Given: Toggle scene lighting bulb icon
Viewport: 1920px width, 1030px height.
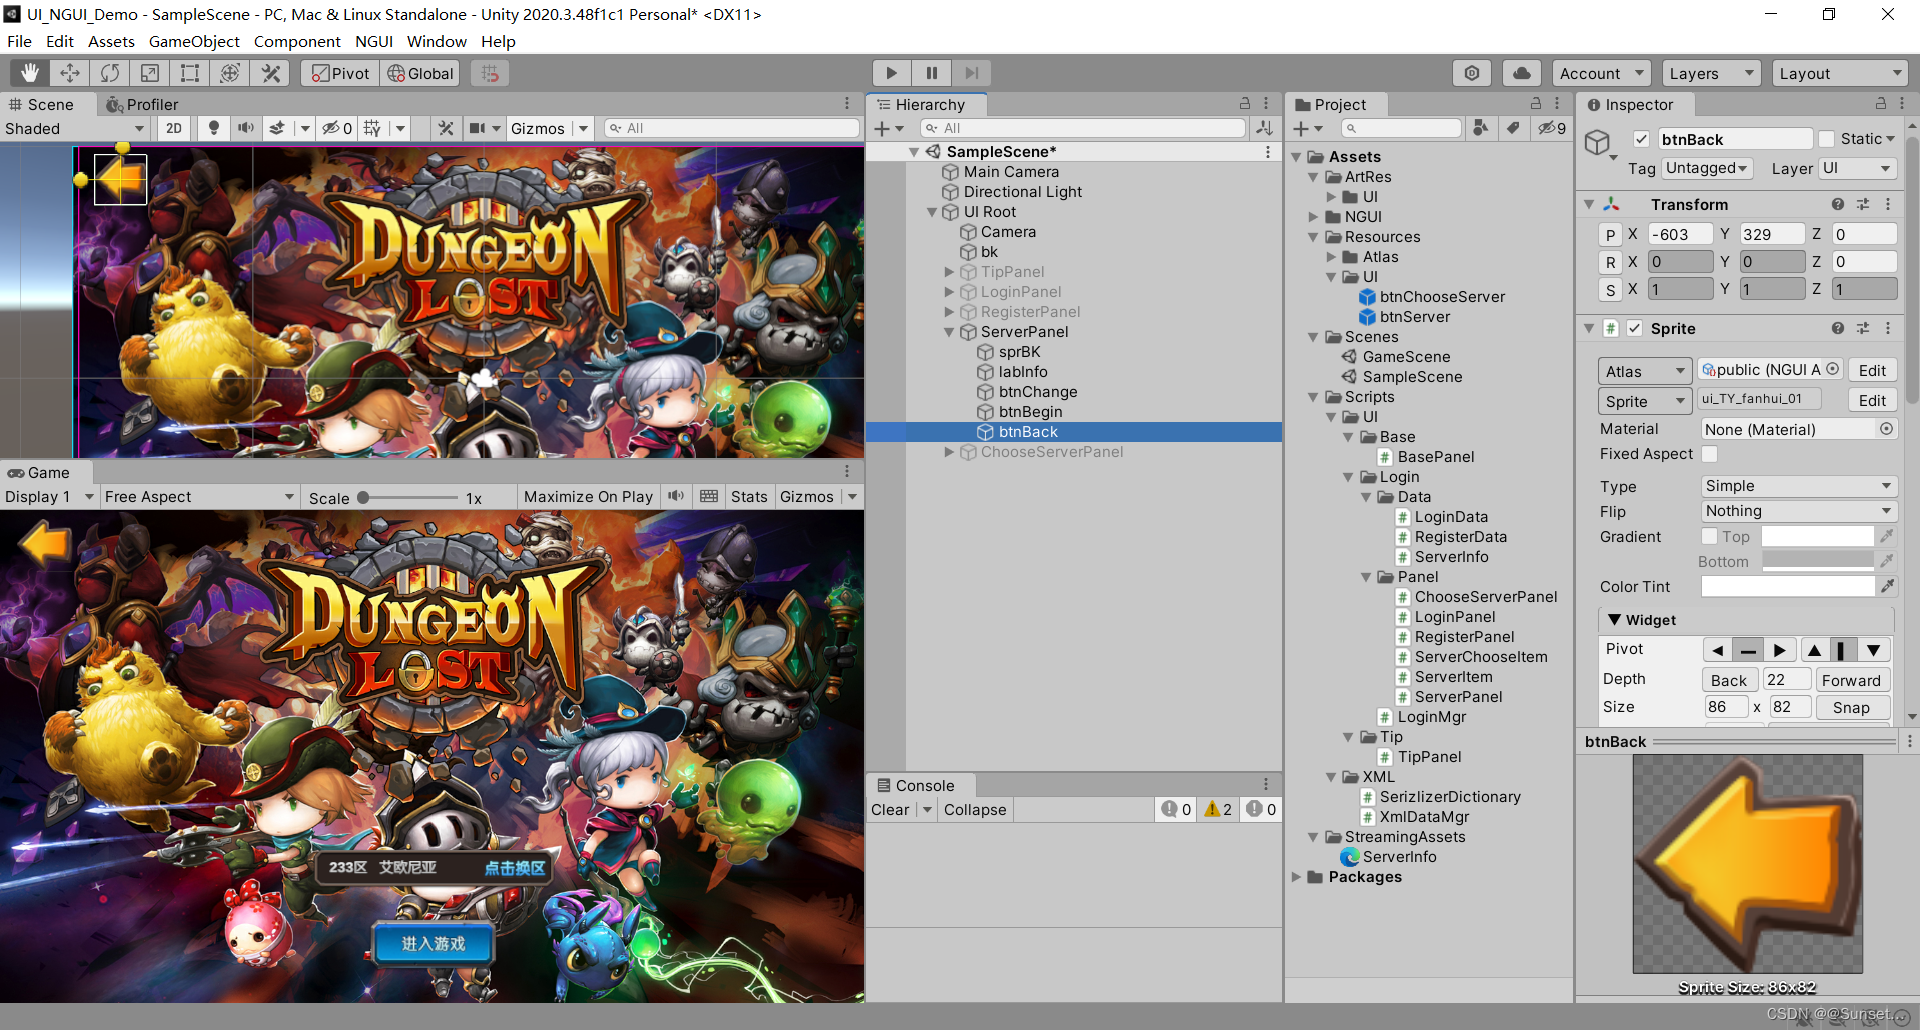Looking at the screenshot, I should pyautogui.click(x=213, y=128).
